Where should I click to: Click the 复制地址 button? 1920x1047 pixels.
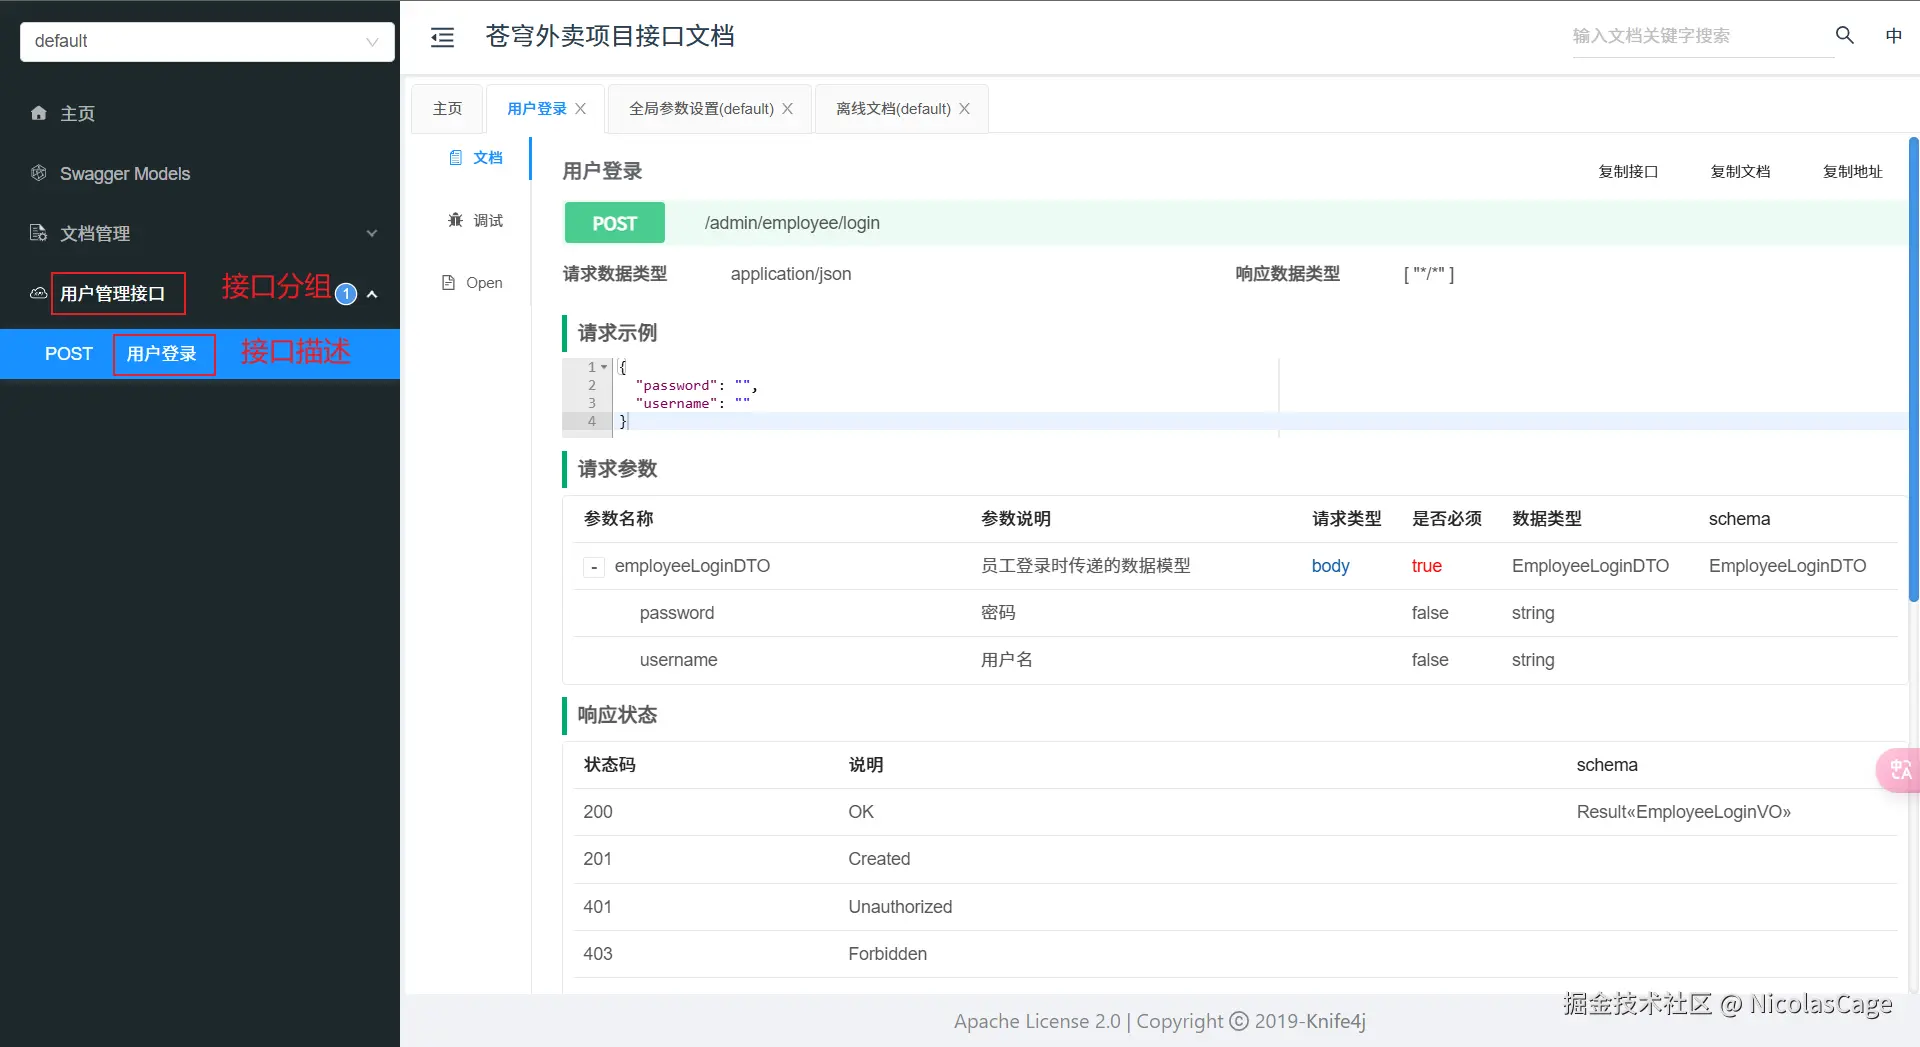coord(1852,171)
